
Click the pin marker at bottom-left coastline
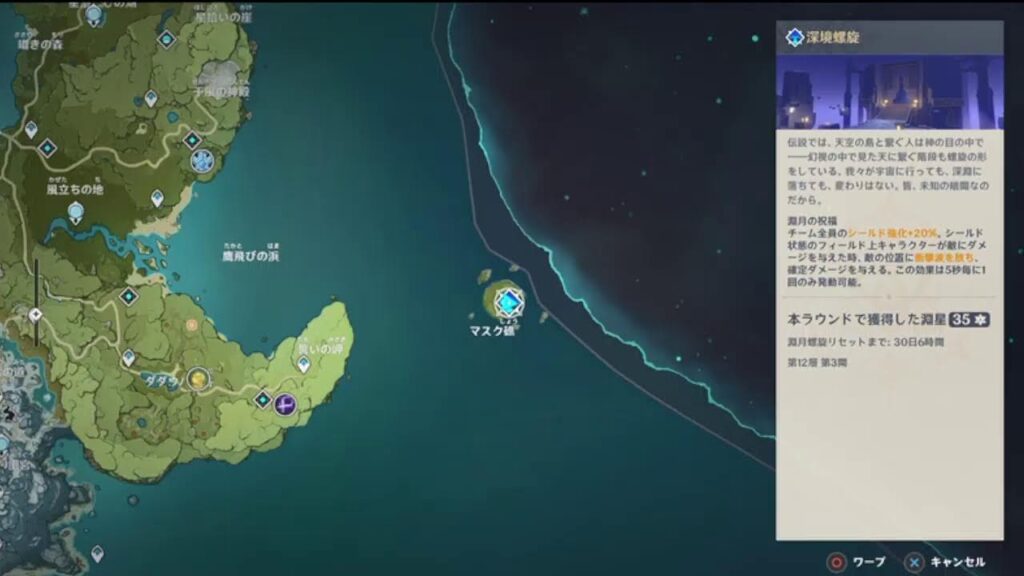click(97, 552)
